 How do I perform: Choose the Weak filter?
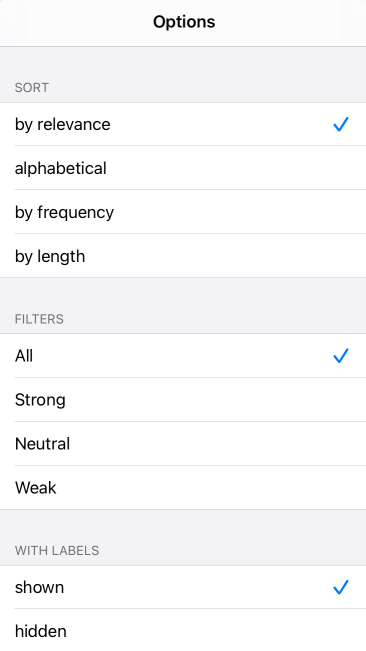point(183,487)
